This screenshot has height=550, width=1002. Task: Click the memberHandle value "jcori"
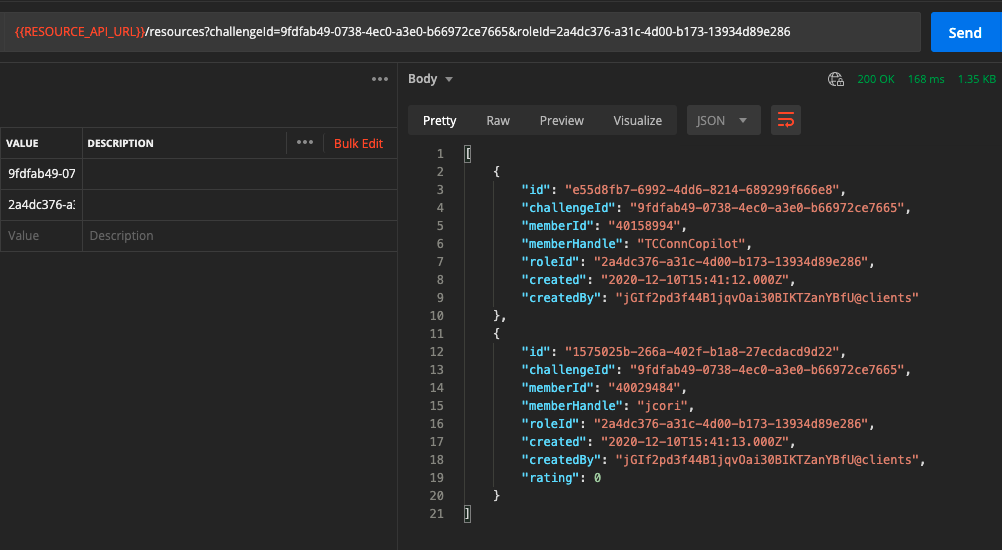[x=662, y=406]
